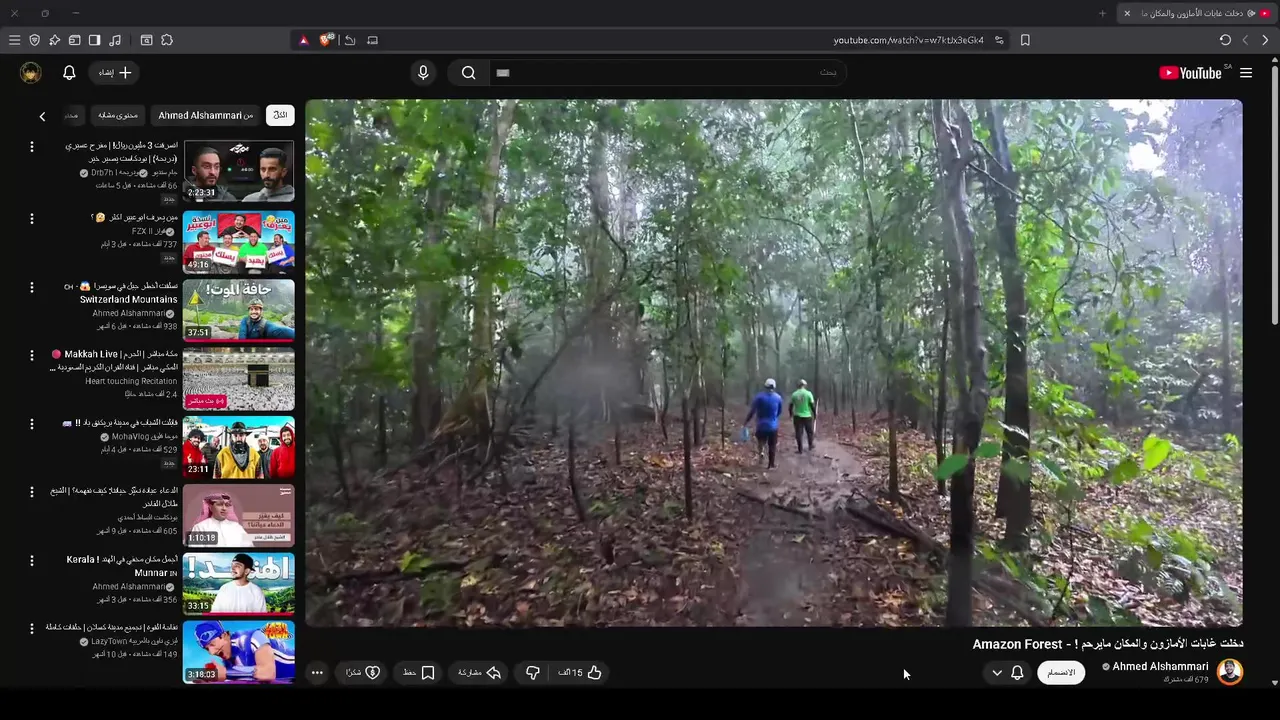The width and height of the screenshot is (1280, 720).
Task: Open the 2:23:31 podcast video thumbnail
Action: [x=239, y=171]
